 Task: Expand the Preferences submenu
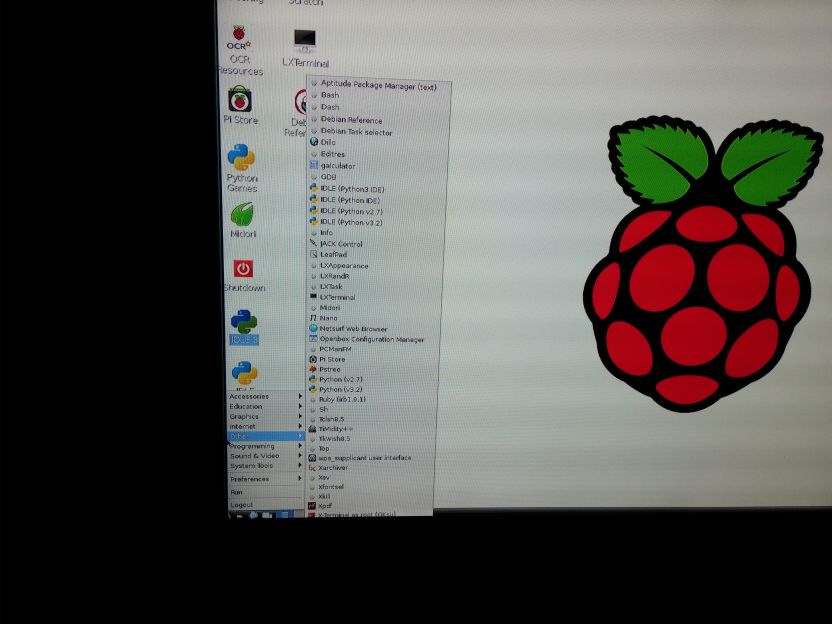tap(265, 479)
